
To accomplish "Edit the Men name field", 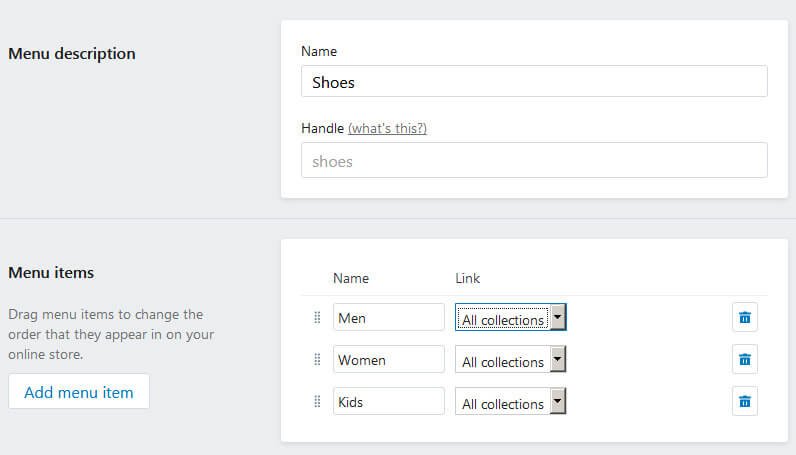I will pyautogui.click(x=388, y=318).
